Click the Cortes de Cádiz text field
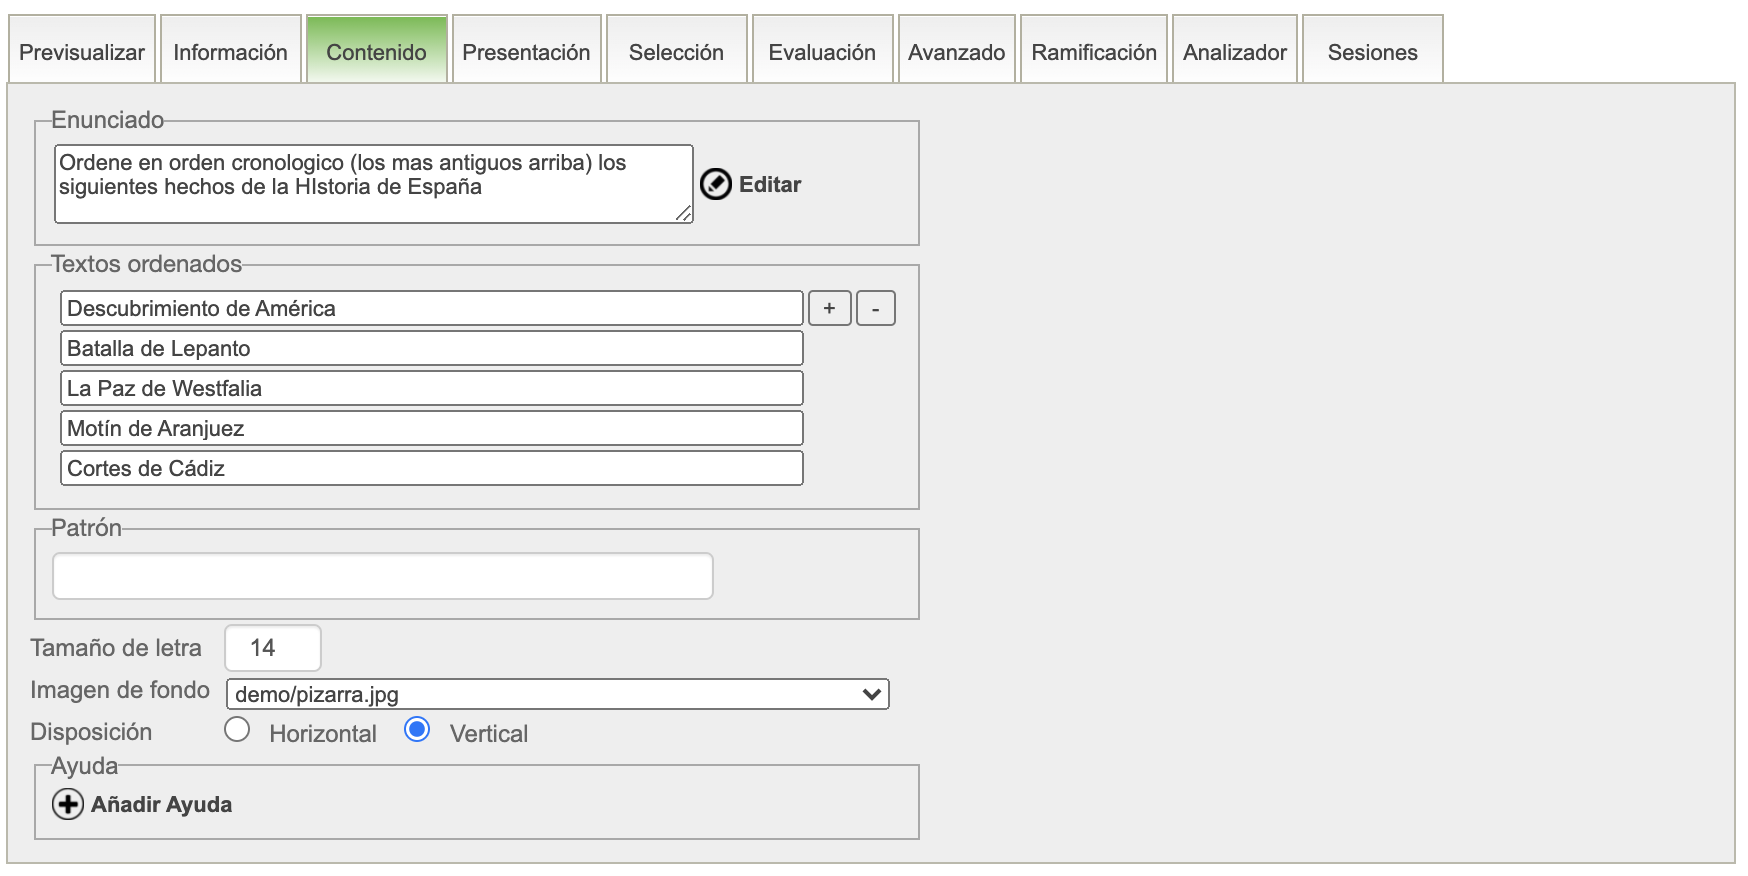 pyautogui.click(x=431, y=468)
